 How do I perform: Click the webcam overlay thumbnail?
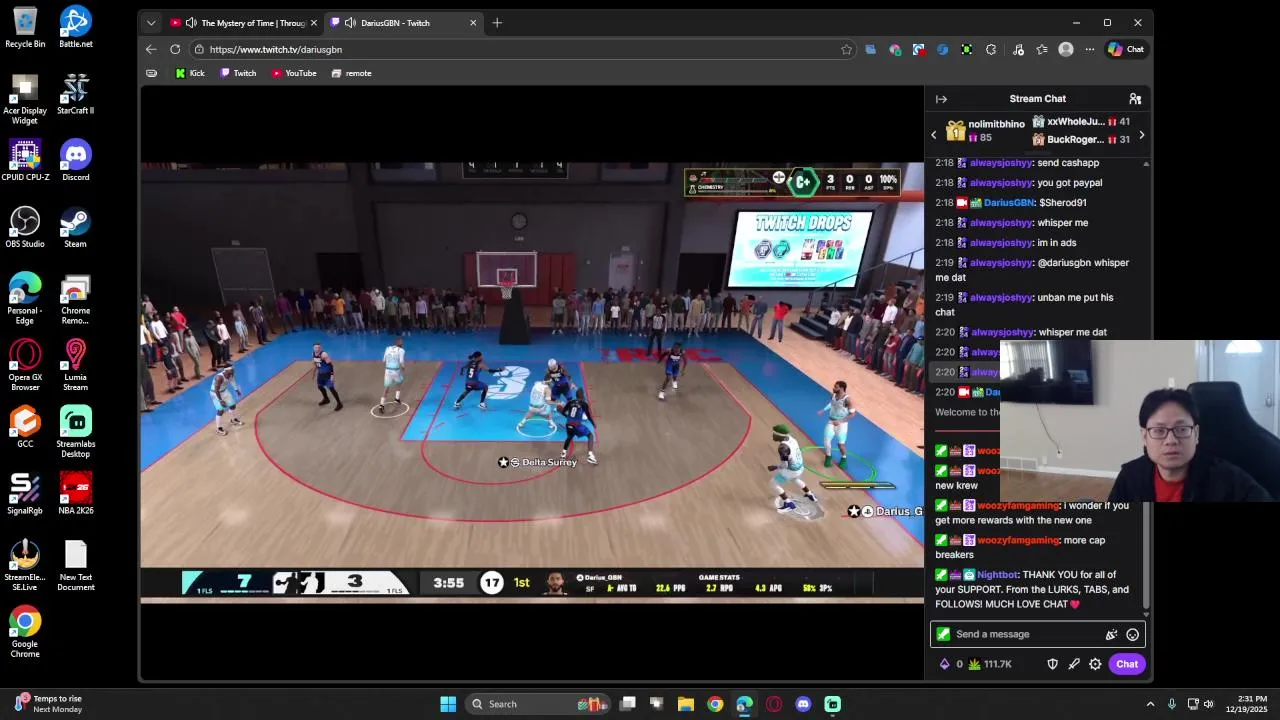(x=1139, y=421)
